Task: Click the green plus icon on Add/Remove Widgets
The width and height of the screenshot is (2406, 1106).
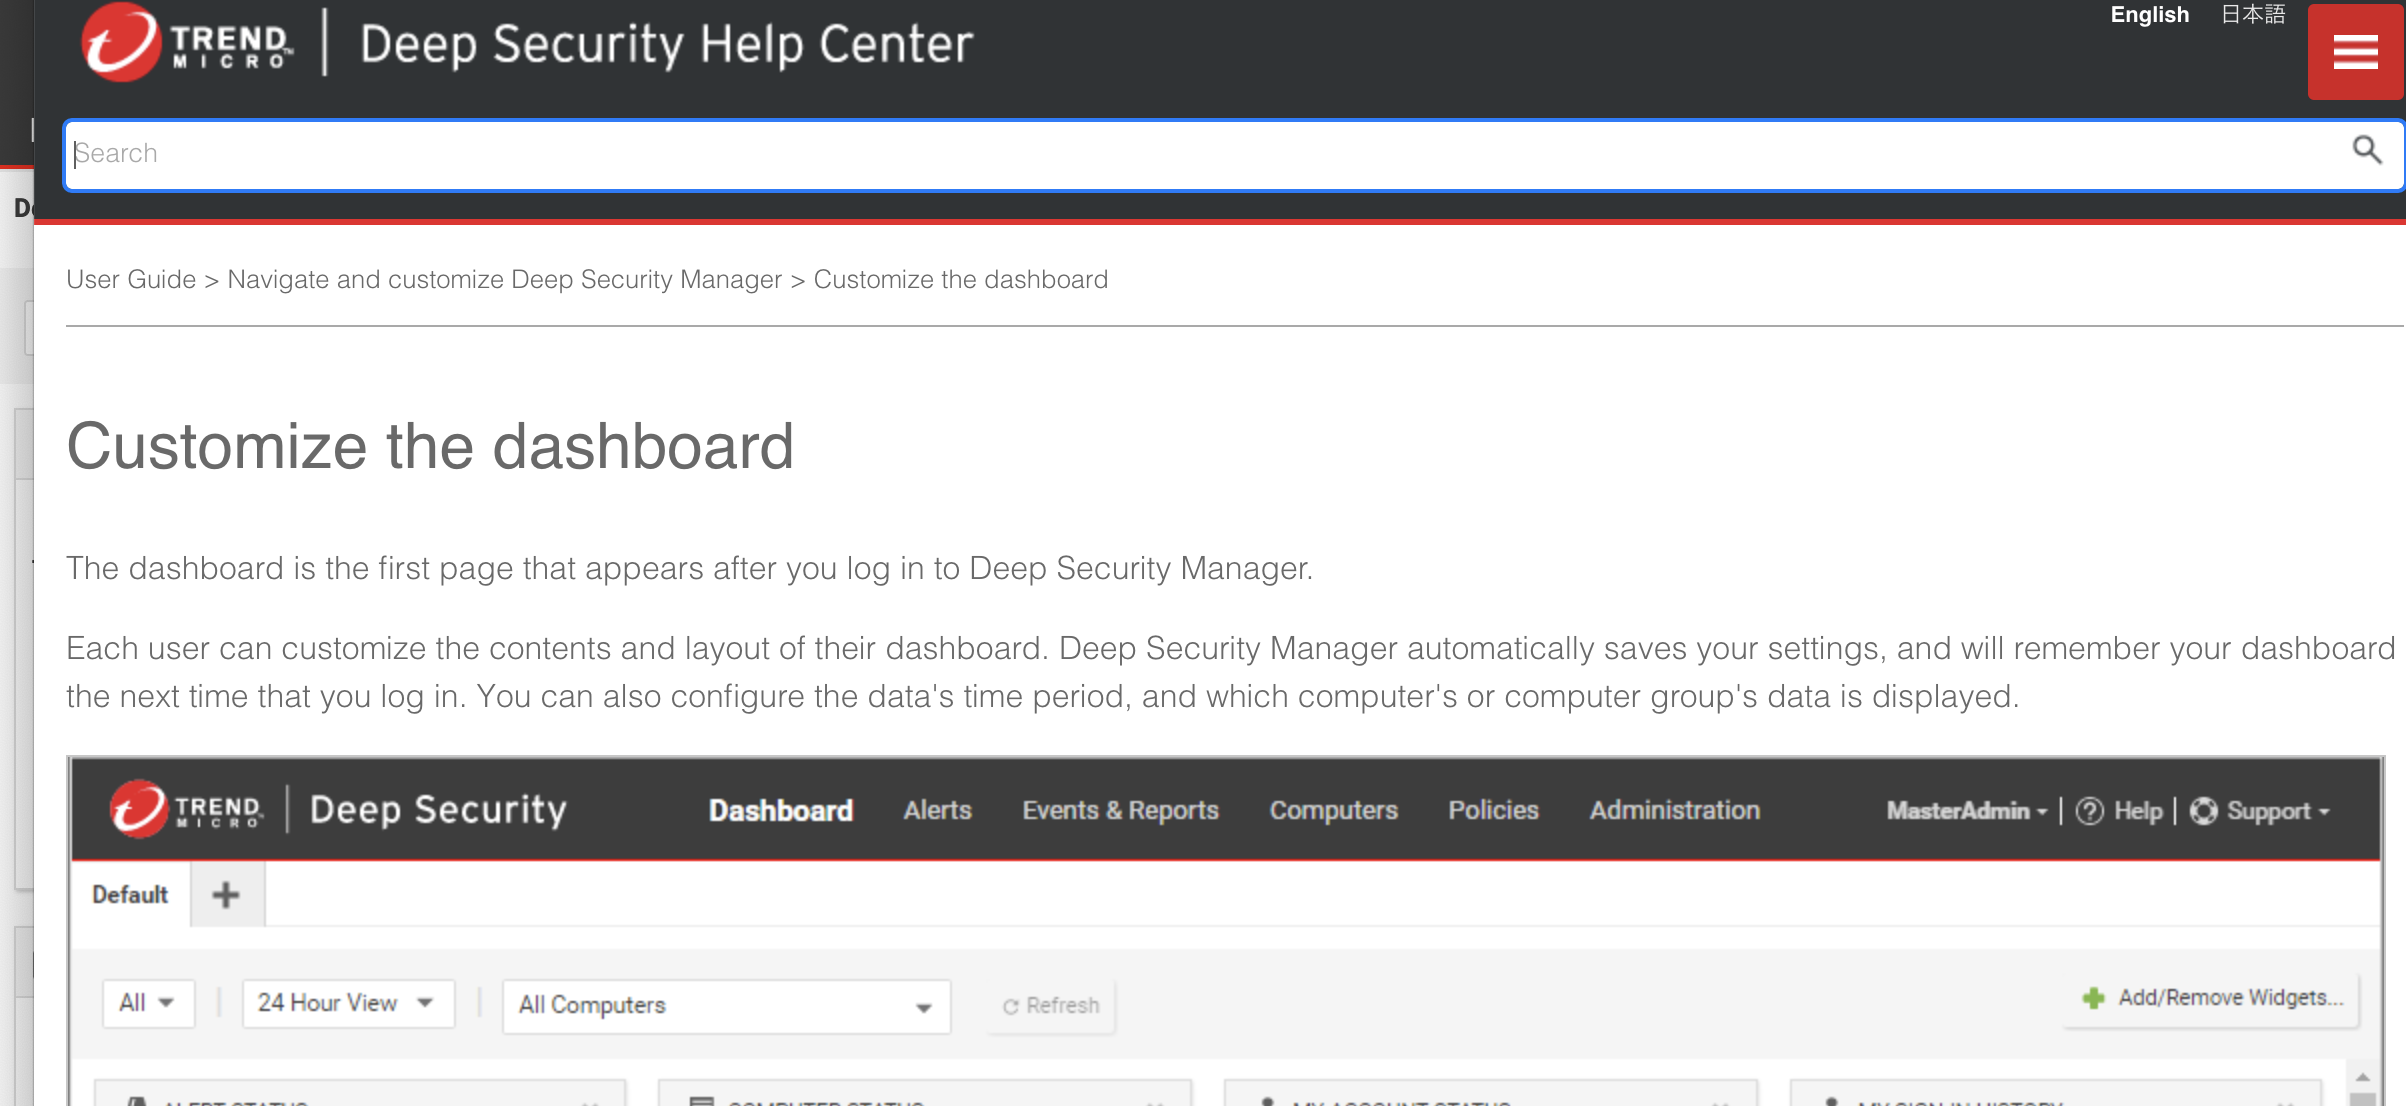Action: click(x=2093, y=998)
